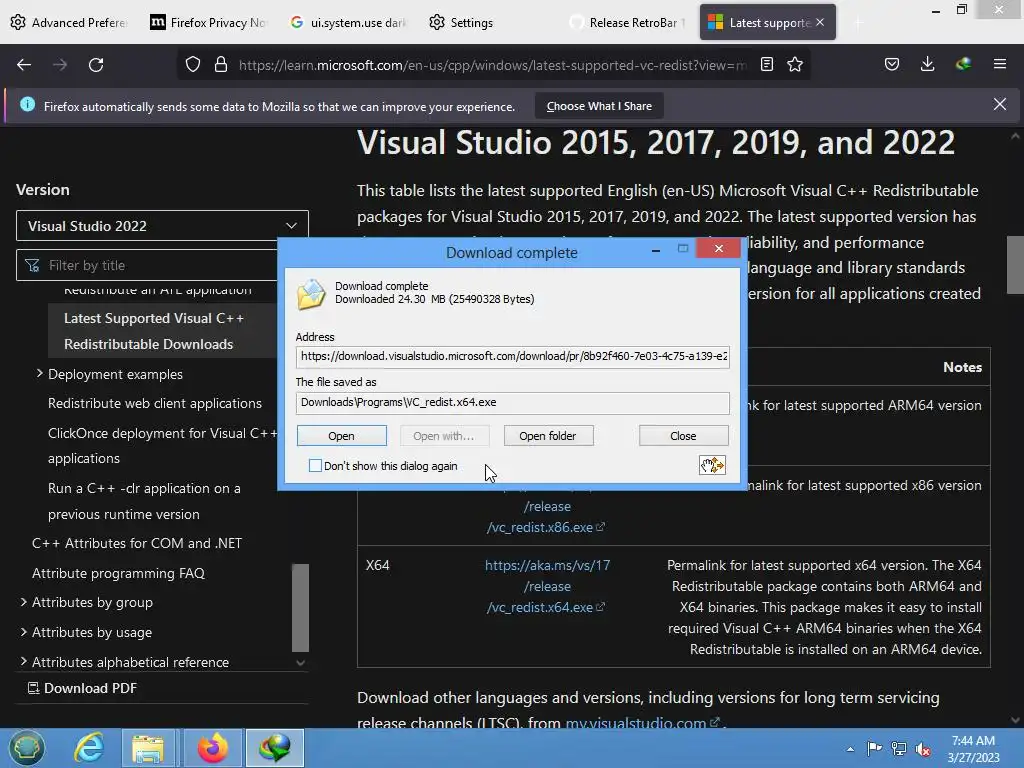Close the Latest supported tab

tap(820, 22)
